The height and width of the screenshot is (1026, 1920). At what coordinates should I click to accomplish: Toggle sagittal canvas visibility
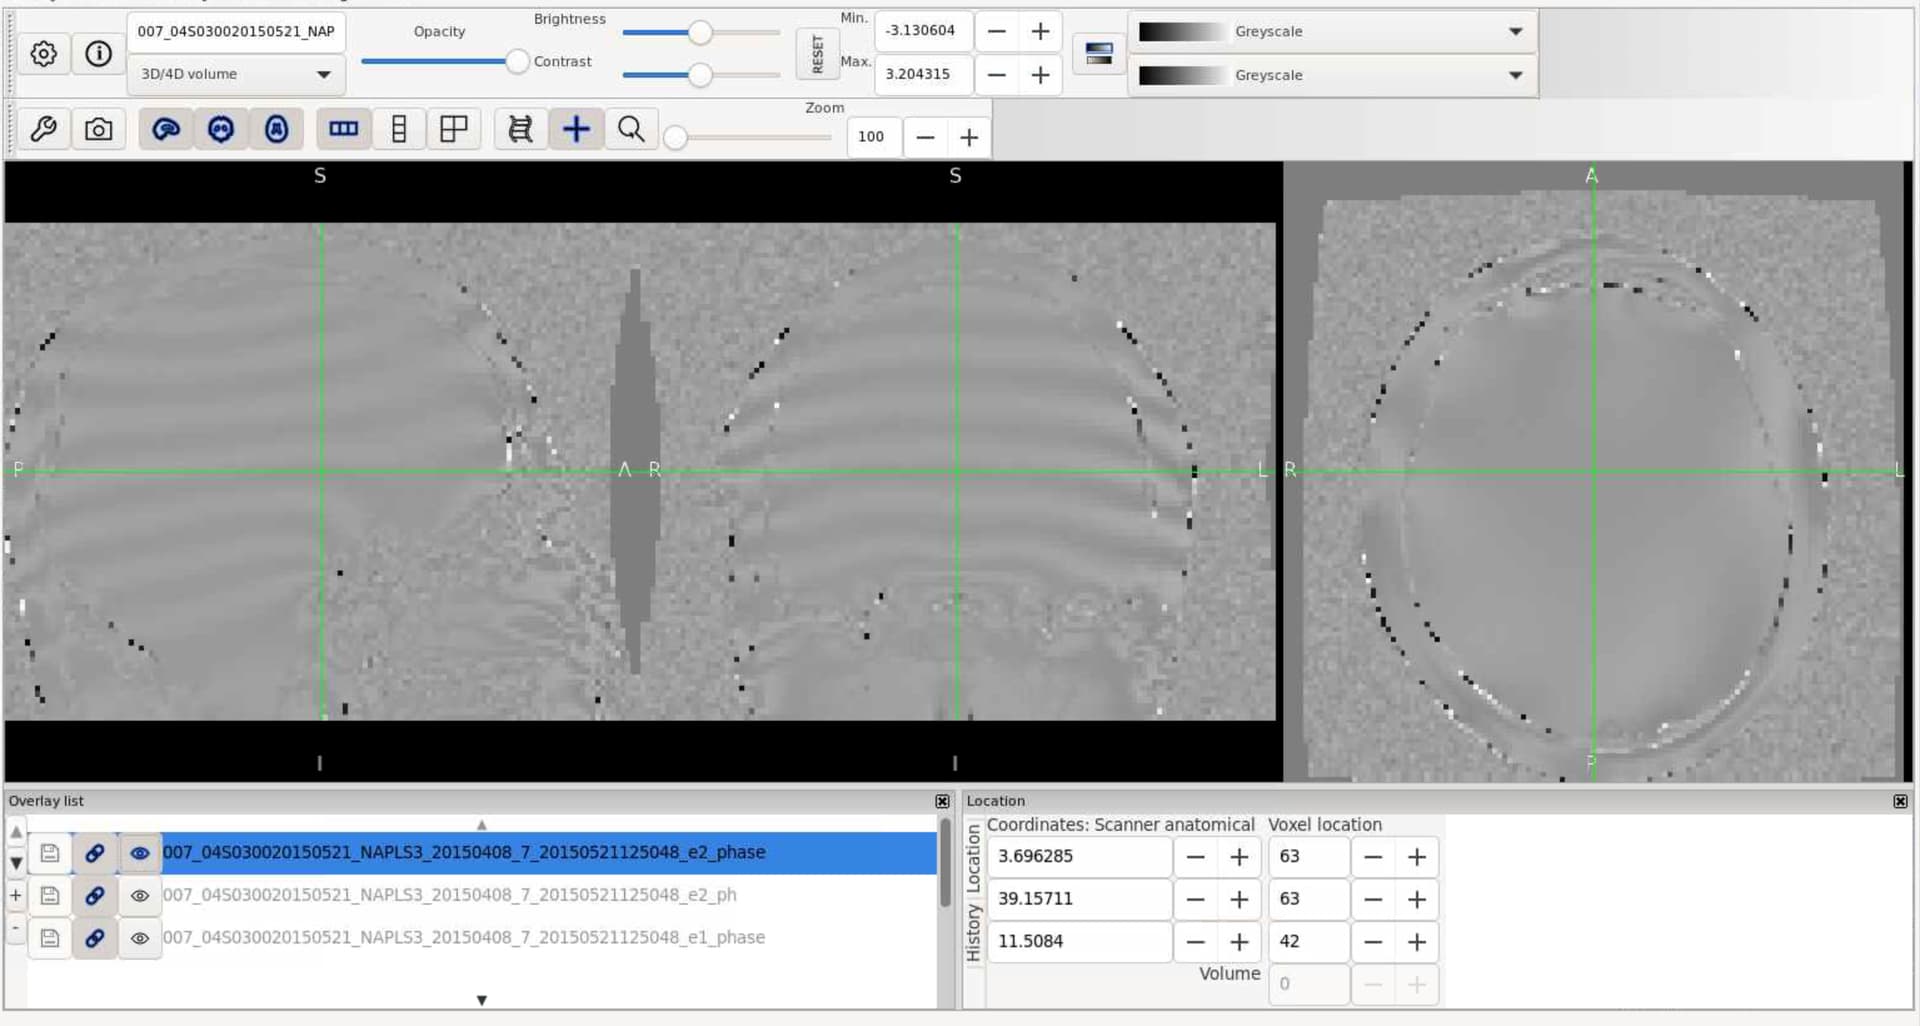click(x=166, y=129)
